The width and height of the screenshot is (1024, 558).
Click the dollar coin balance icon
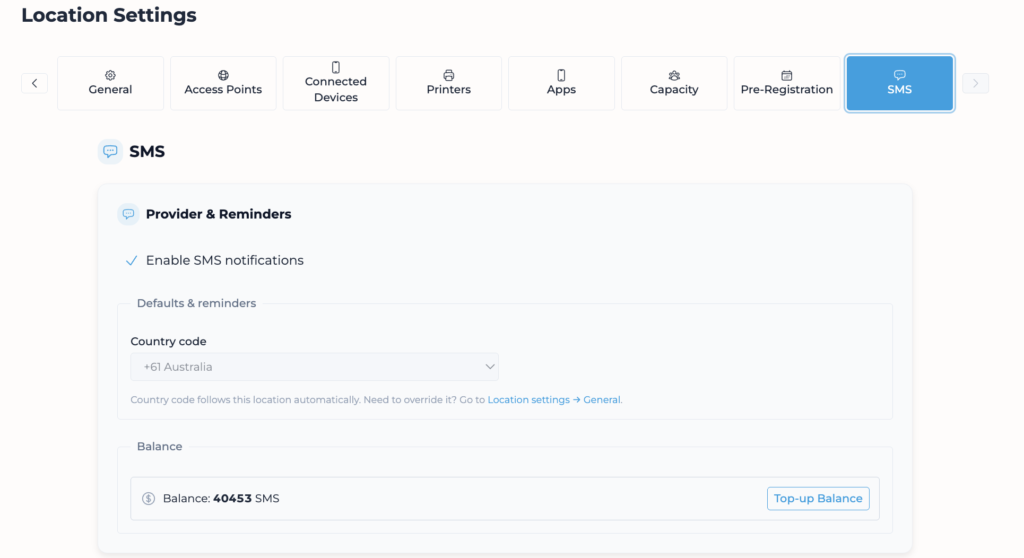pos(149,498)
